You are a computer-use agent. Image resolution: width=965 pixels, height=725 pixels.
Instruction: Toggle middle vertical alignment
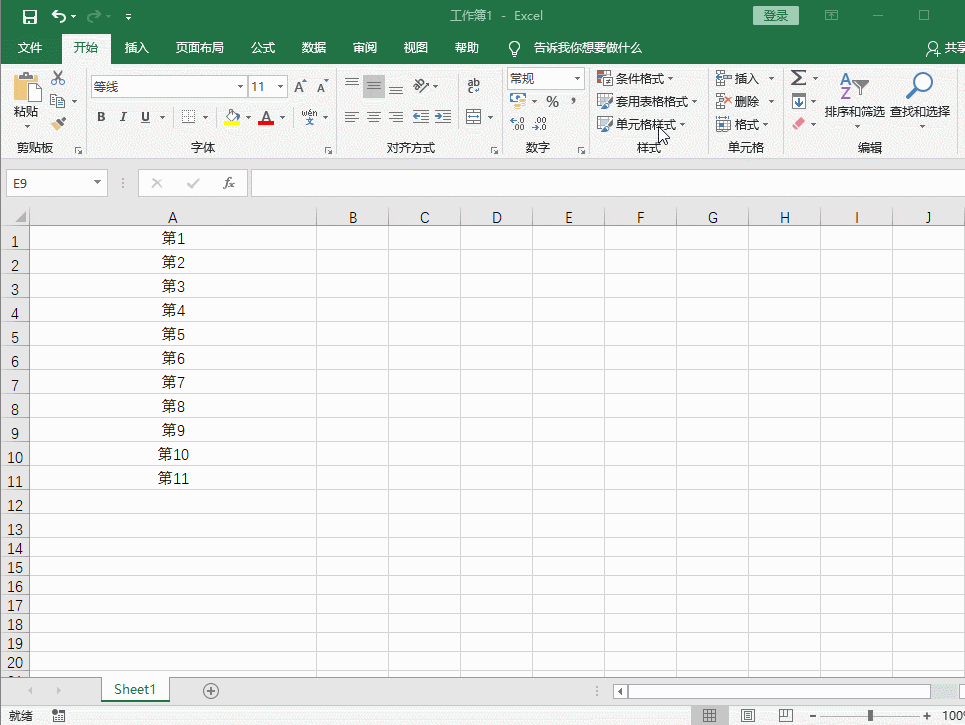374,86
